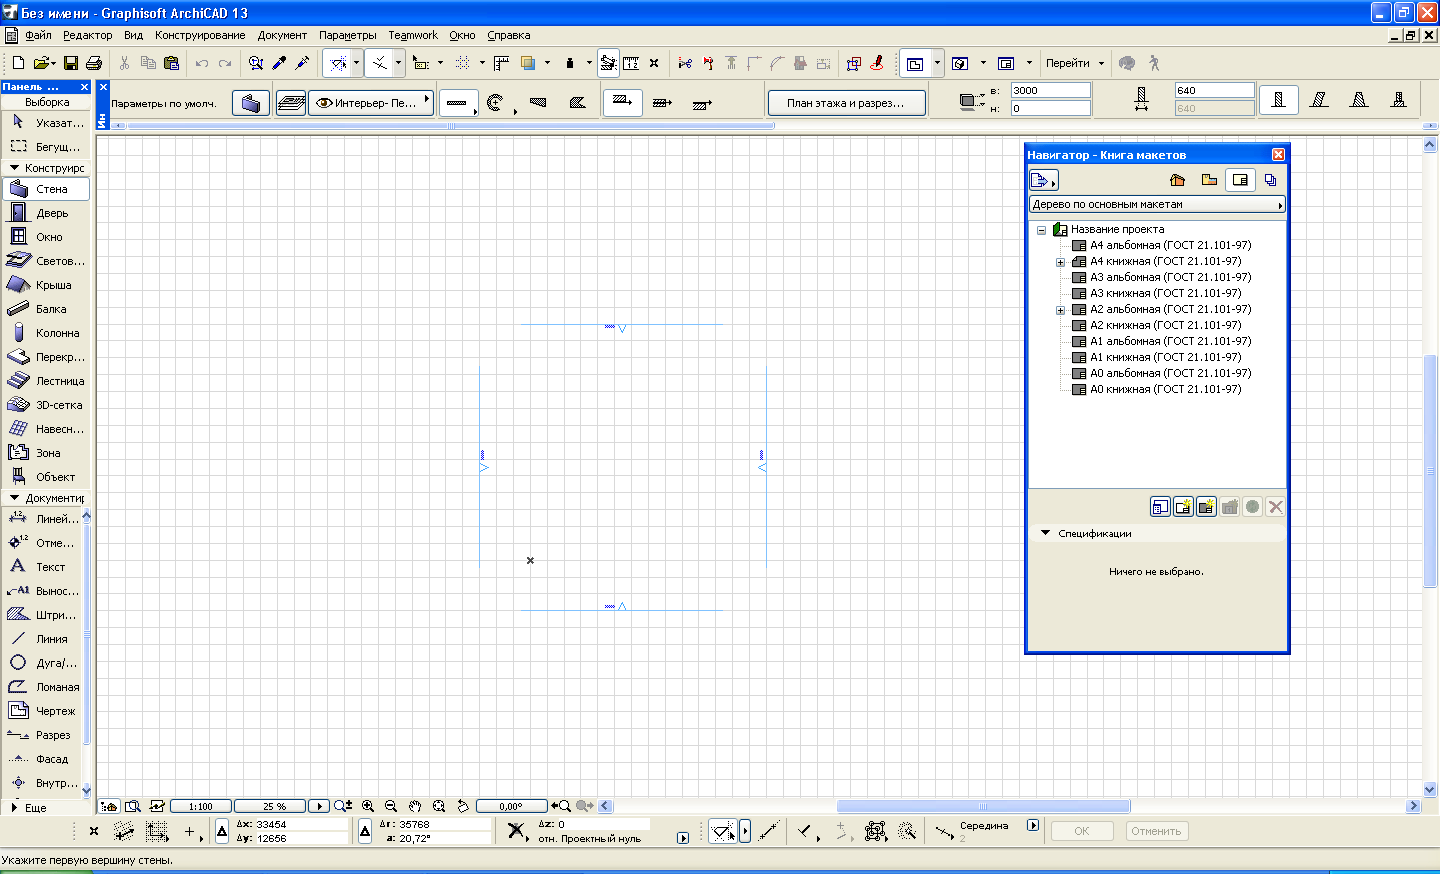The width and height of the screenshot is (1440, 874).
Task: Open the Справка menu
Action: (x=509, y=35)
